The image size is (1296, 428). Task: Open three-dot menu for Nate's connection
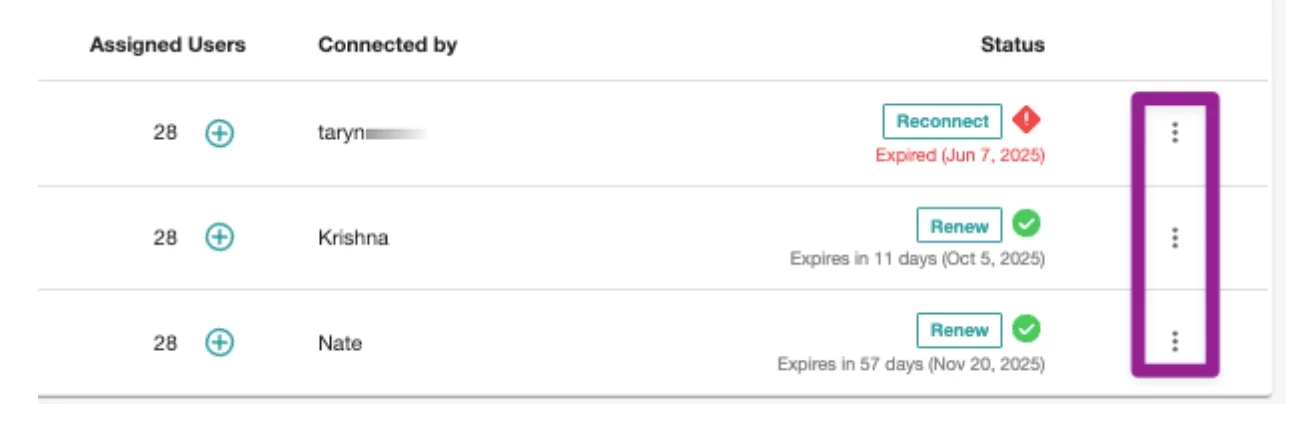(x=1175, y=342)
